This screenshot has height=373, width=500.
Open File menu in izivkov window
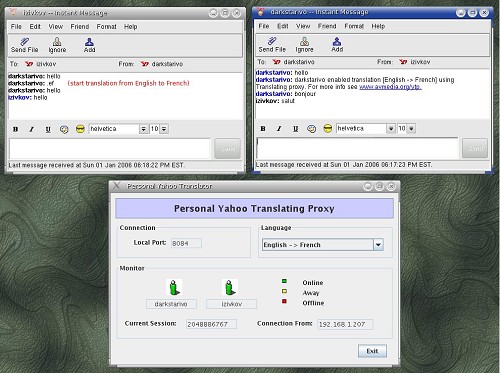16,26
